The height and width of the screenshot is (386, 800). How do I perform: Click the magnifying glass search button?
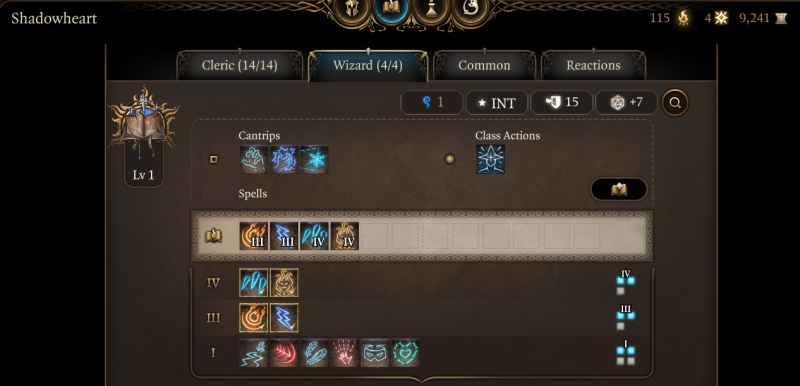click(x=674, y=102)
